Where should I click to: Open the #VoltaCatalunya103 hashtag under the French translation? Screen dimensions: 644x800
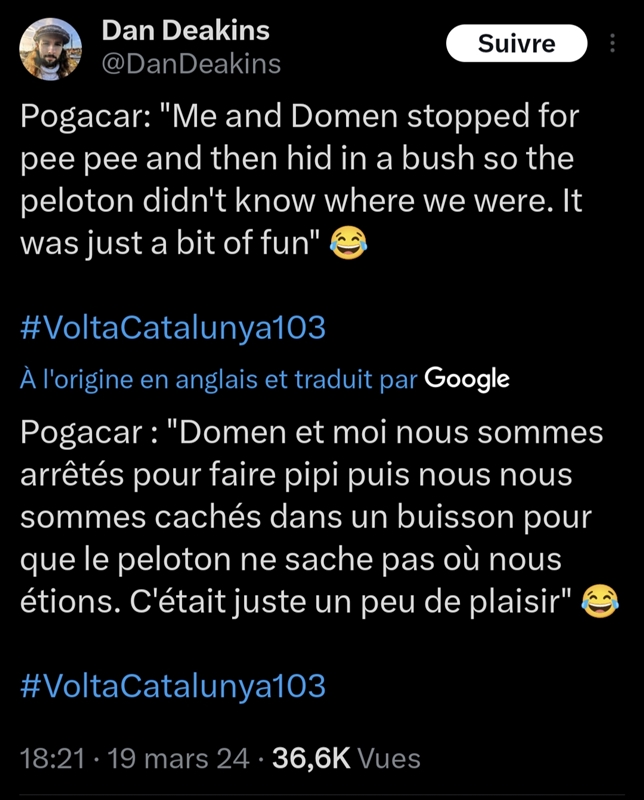click(x=173, y=685)
